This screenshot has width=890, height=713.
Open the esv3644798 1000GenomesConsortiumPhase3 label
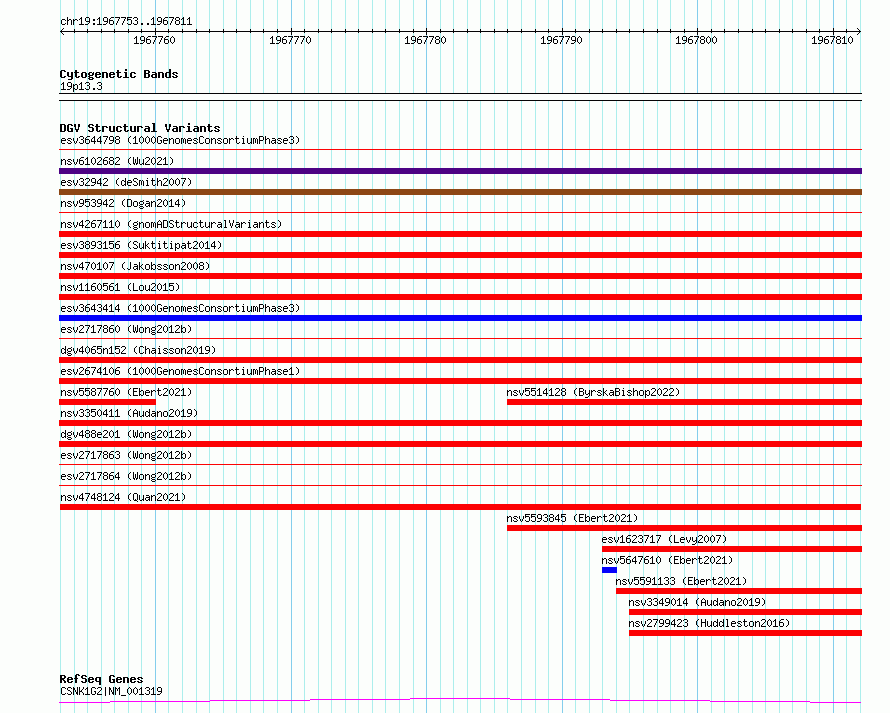pos(180,140)
